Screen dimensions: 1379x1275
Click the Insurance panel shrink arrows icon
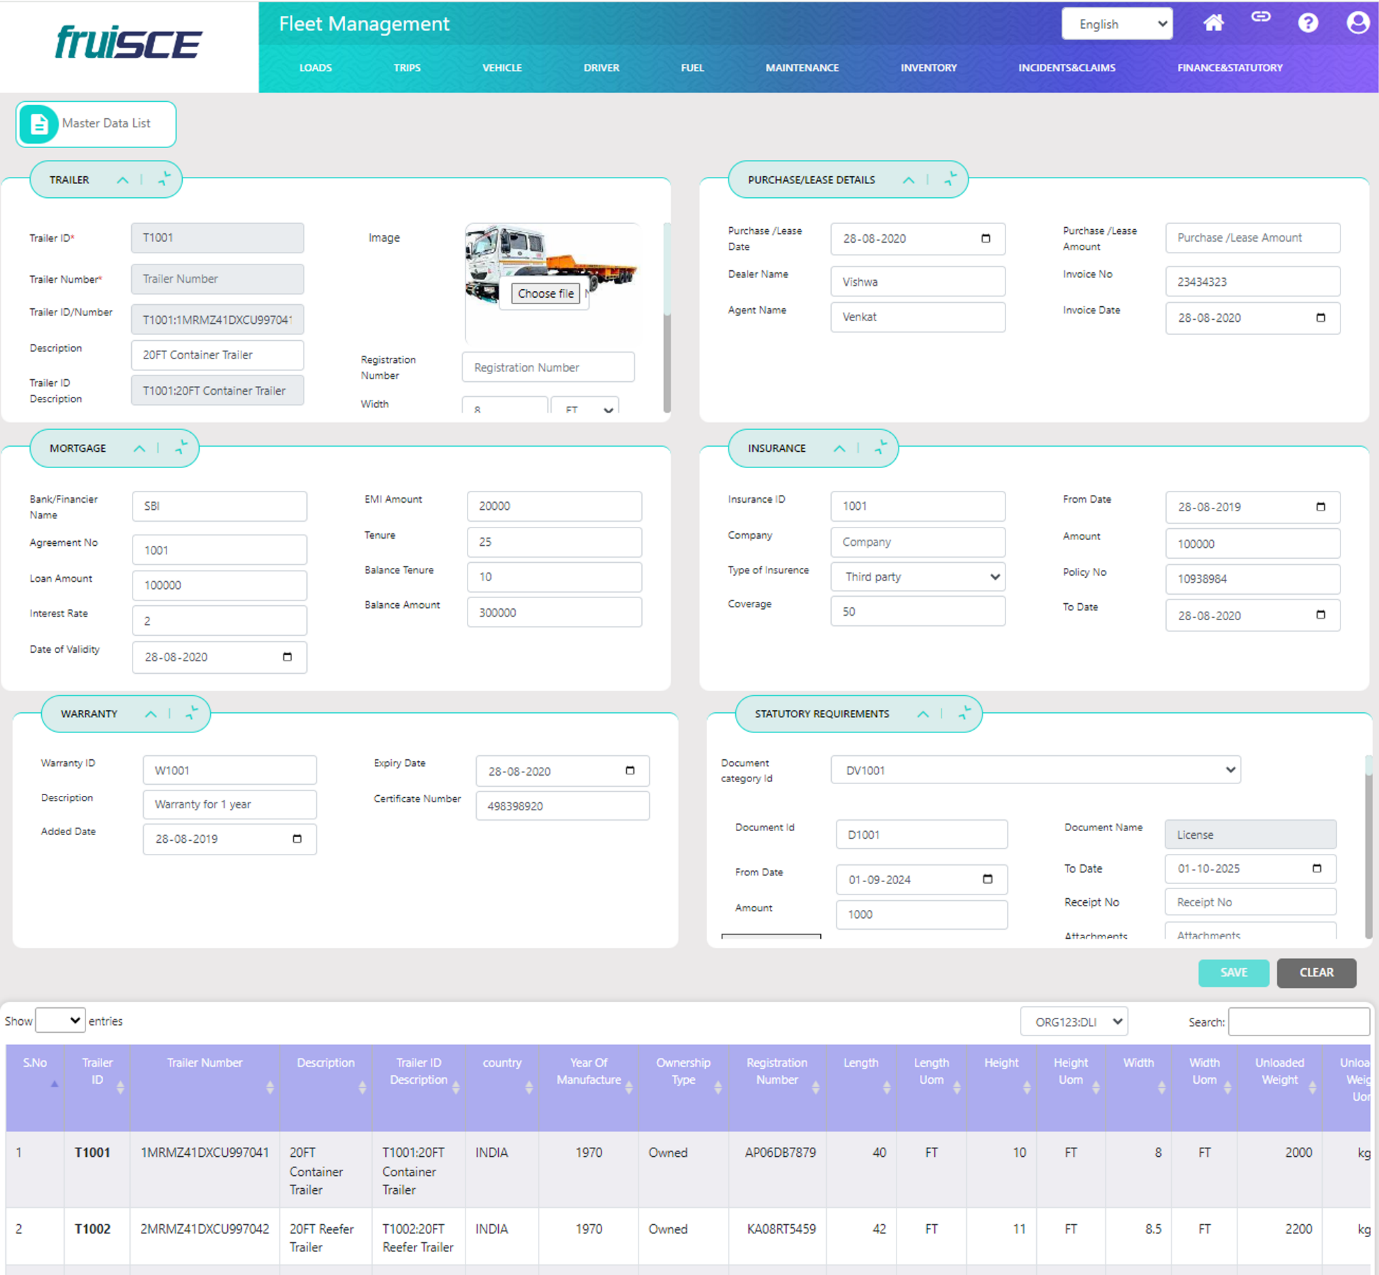click(x=880, y=448)
